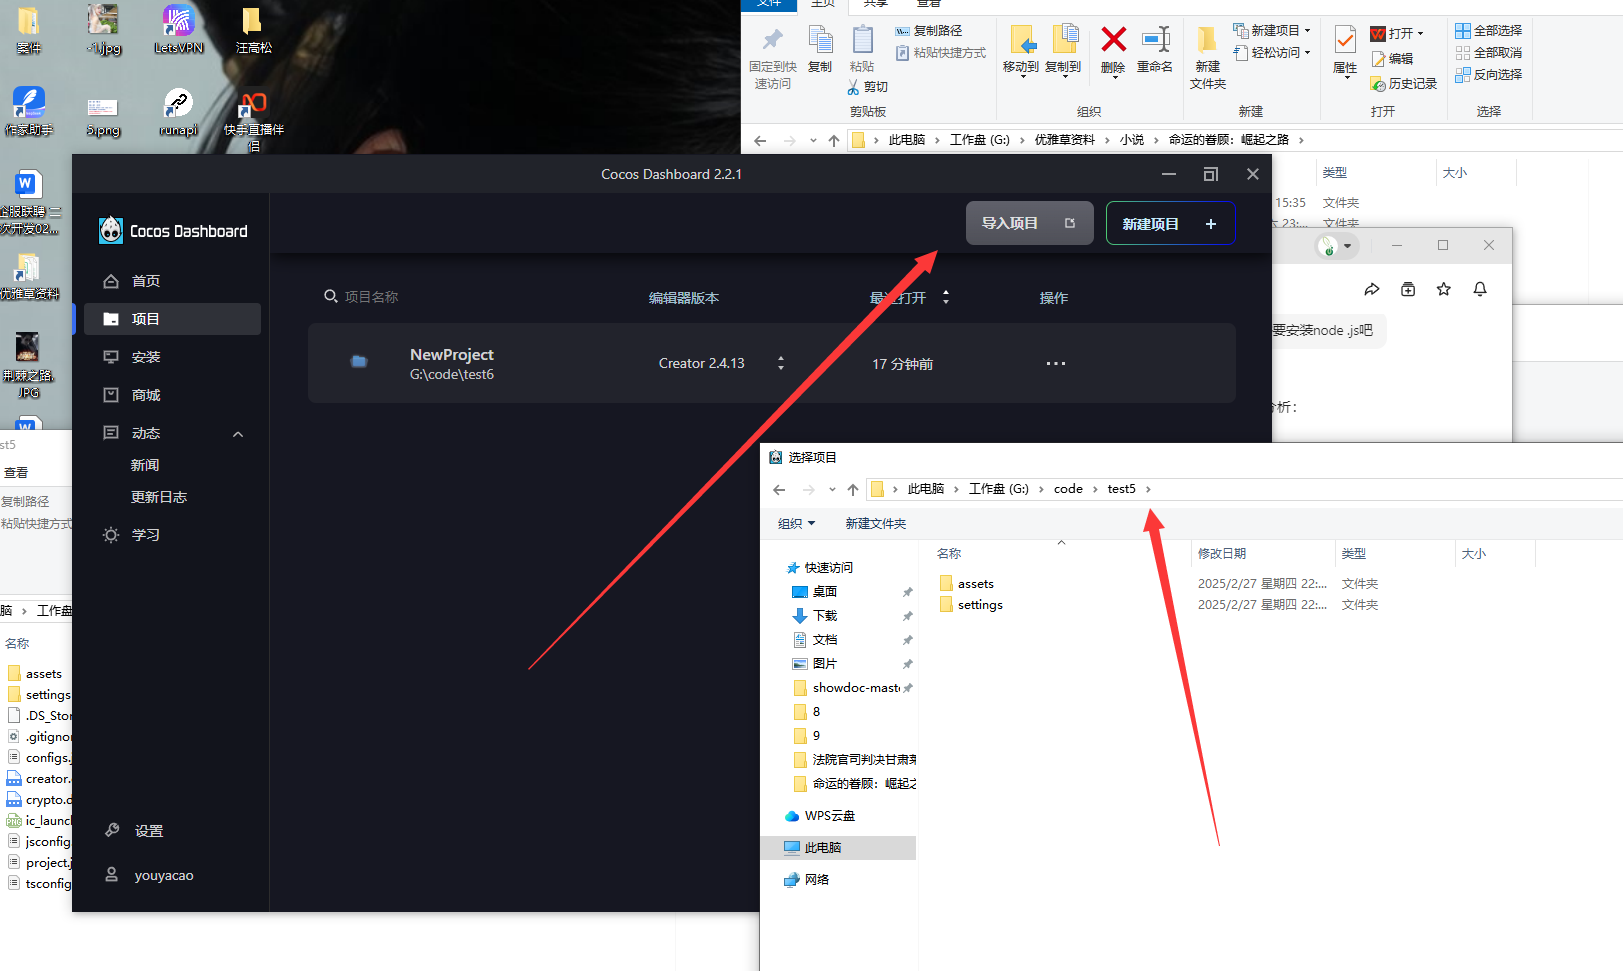
Task: Select the NewProject project row name
Action: (452, 354)
